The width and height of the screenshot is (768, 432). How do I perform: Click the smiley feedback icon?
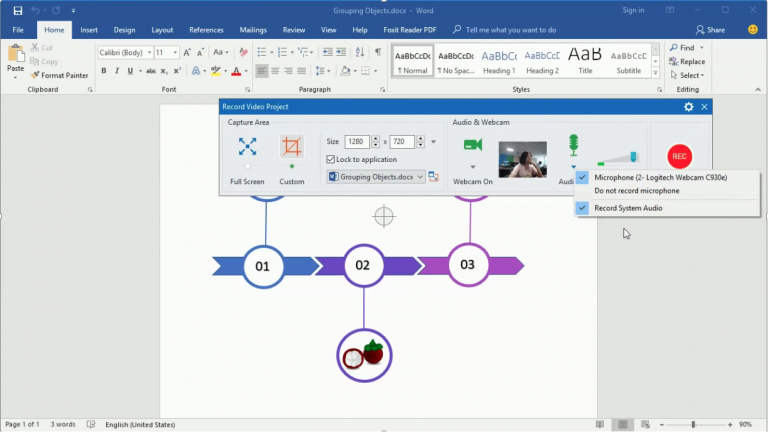(753, 29)
